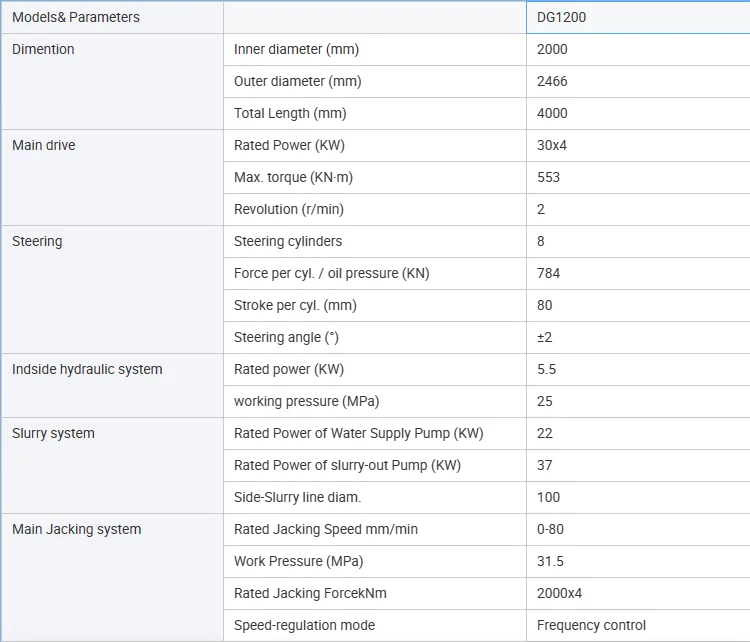
Task: Select the Side-Slurry line diam. label
Action: coord(298,497)
